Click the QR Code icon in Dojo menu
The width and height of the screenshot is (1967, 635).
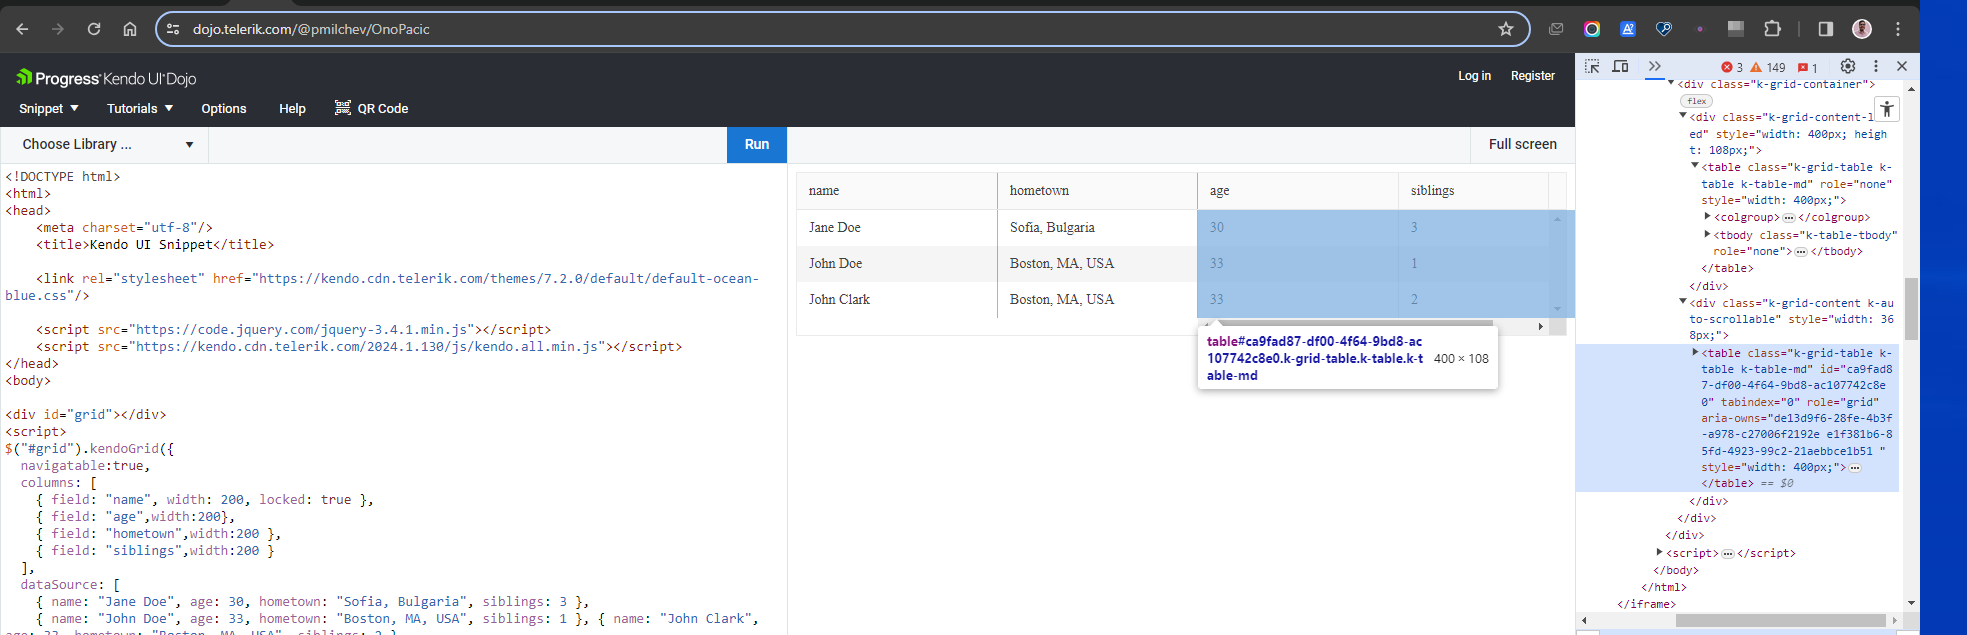click(x=343, y=108)
